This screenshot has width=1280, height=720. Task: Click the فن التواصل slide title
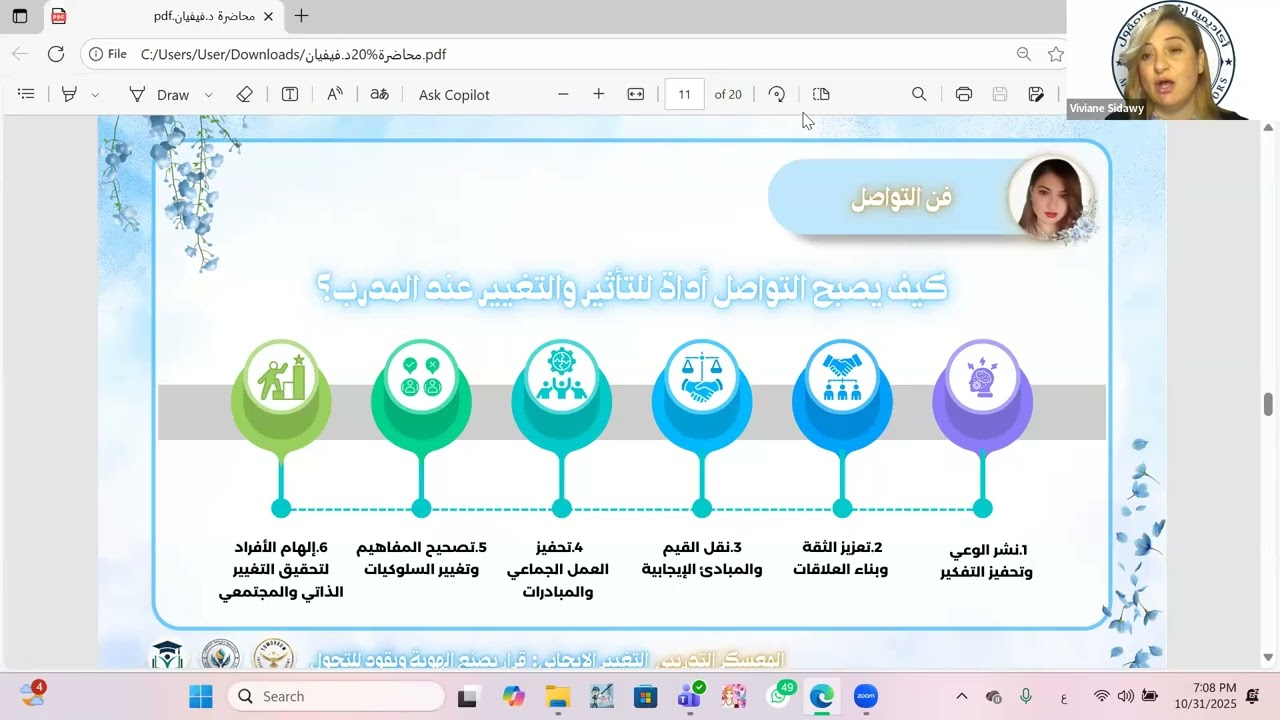click(x=902, y=198)
